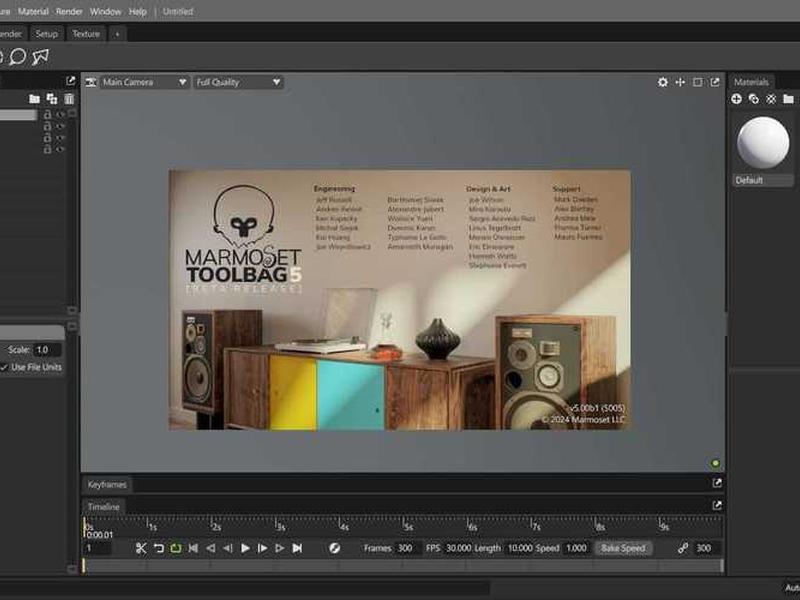Toggle lock on the last scene row
Image resolution: width=800 pixels, height=600 pixels.
47,149
